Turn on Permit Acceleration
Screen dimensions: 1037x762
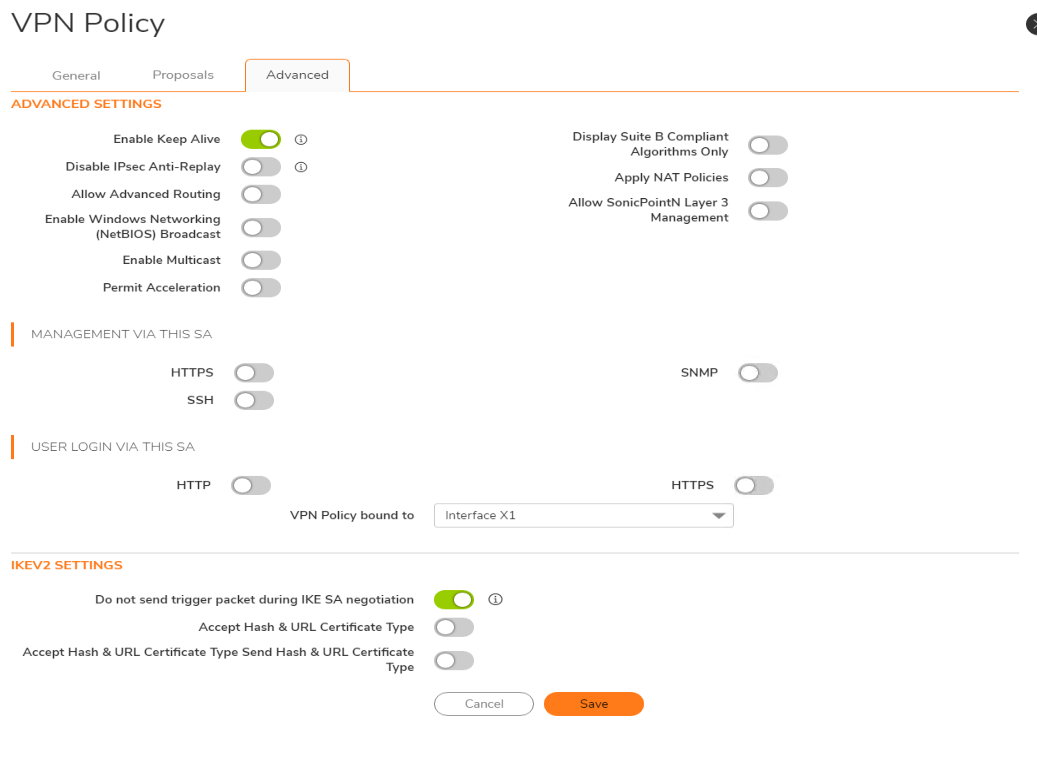click(x=261, y=288)
